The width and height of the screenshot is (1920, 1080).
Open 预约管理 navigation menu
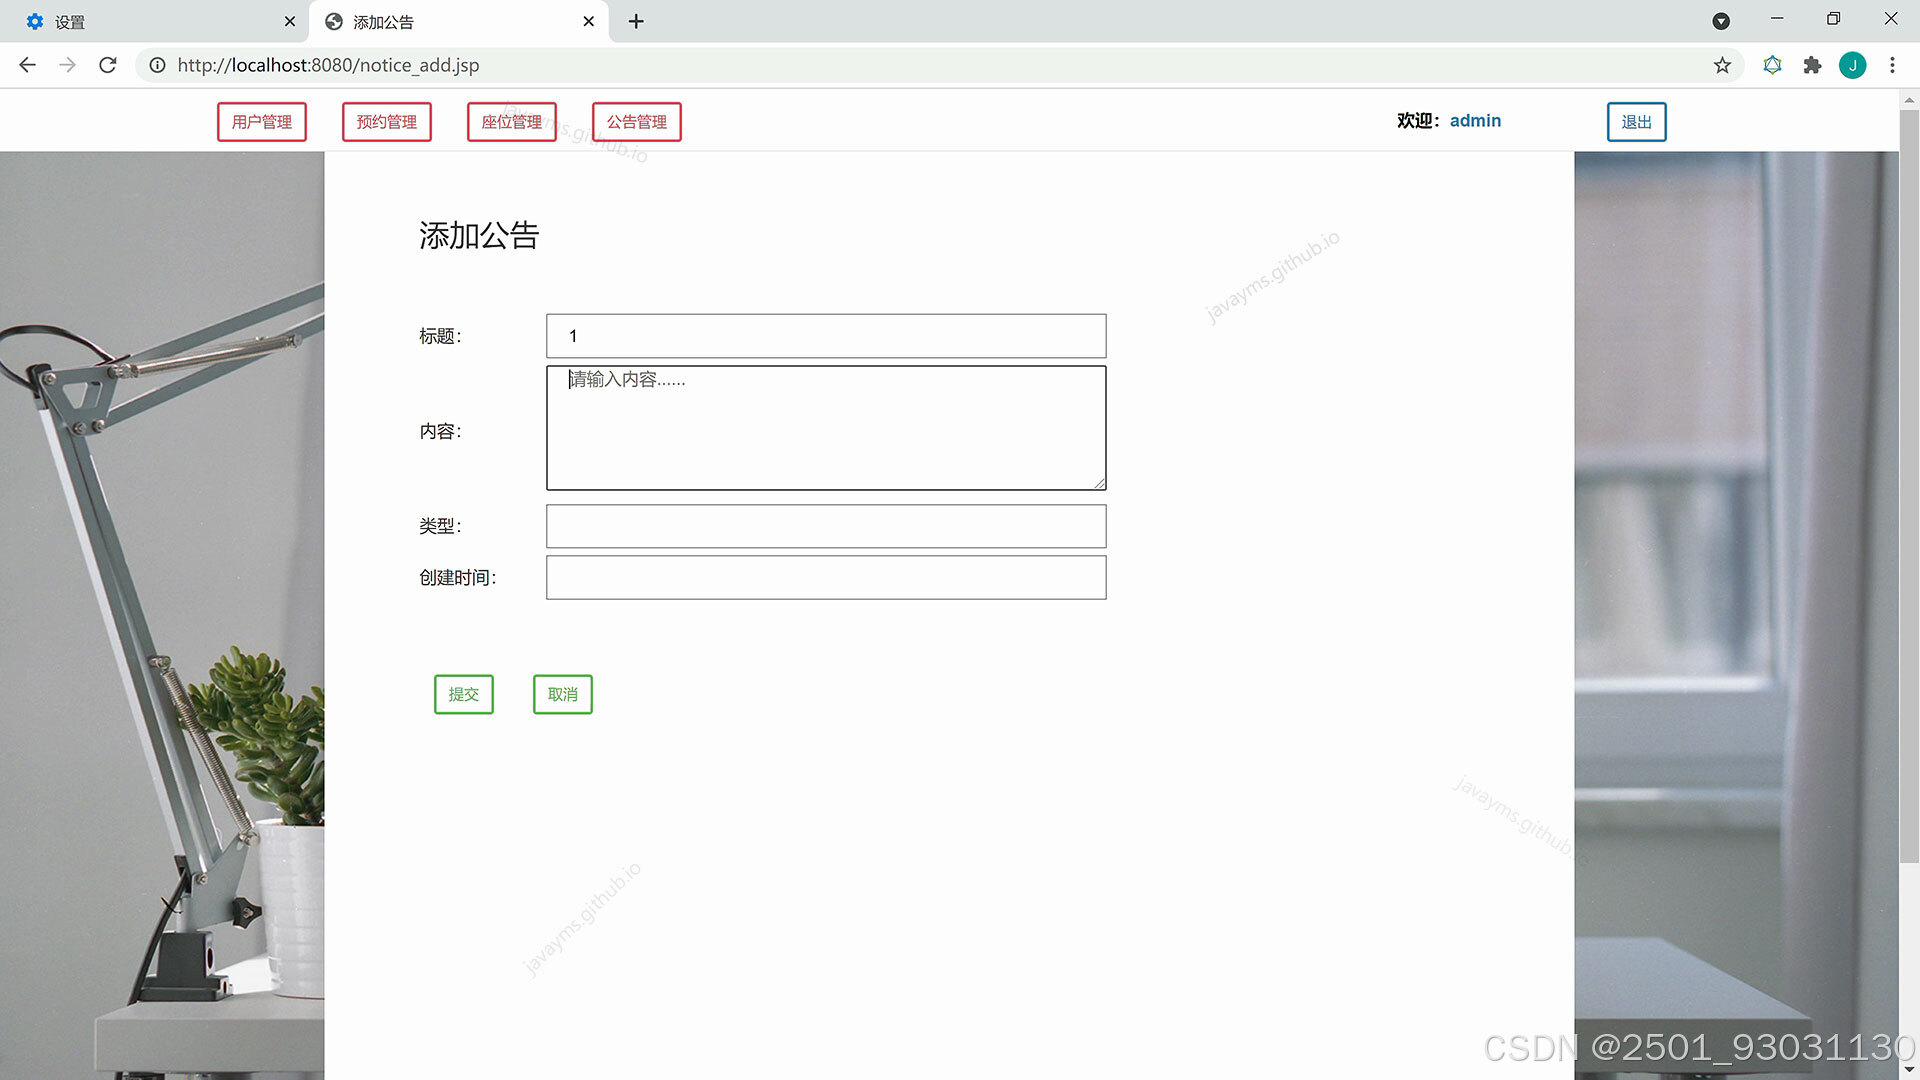[387, 122]
